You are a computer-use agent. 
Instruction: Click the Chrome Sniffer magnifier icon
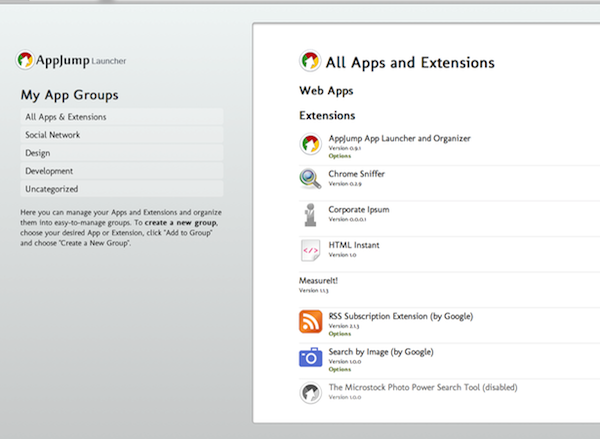pyautogui.click(x=311, y=179)
